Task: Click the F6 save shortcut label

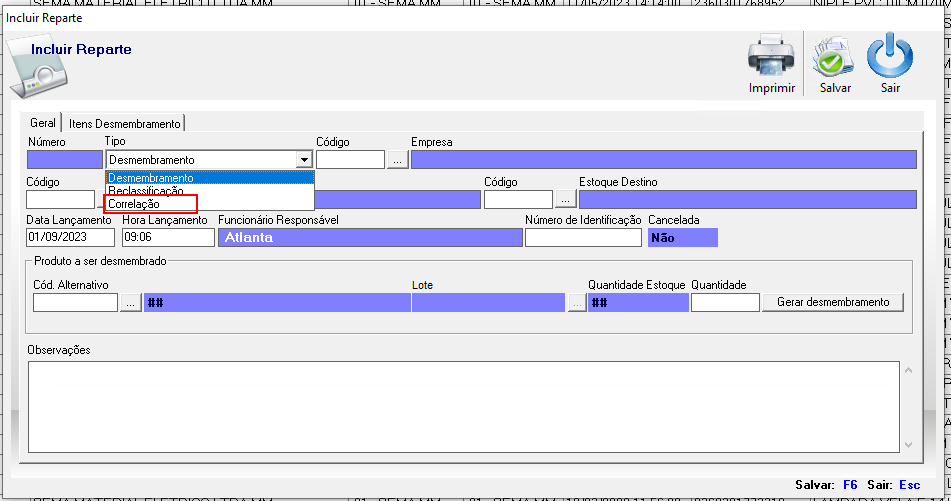Action: [850, 485]
